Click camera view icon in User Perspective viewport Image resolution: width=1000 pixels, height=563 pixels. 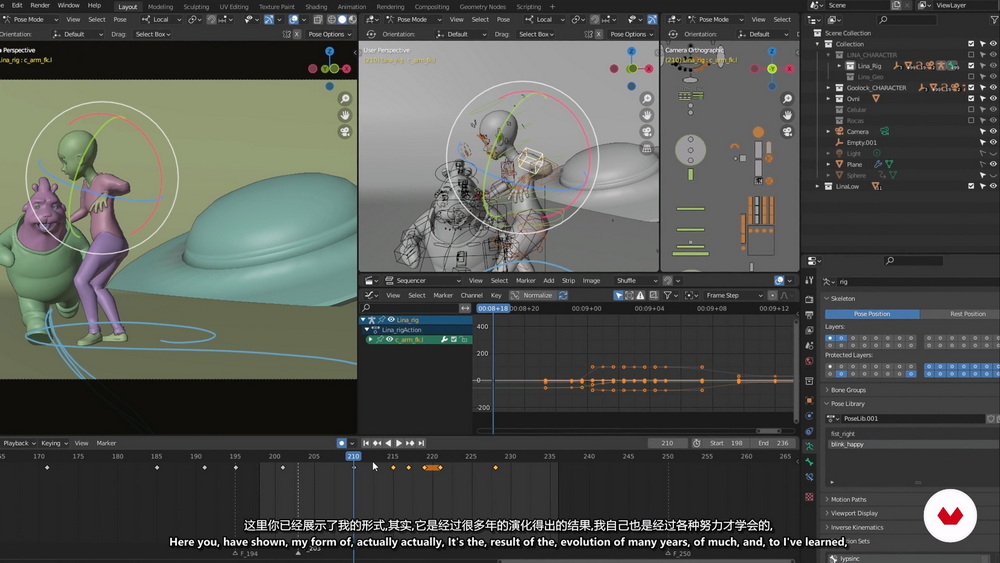point(647,132)
